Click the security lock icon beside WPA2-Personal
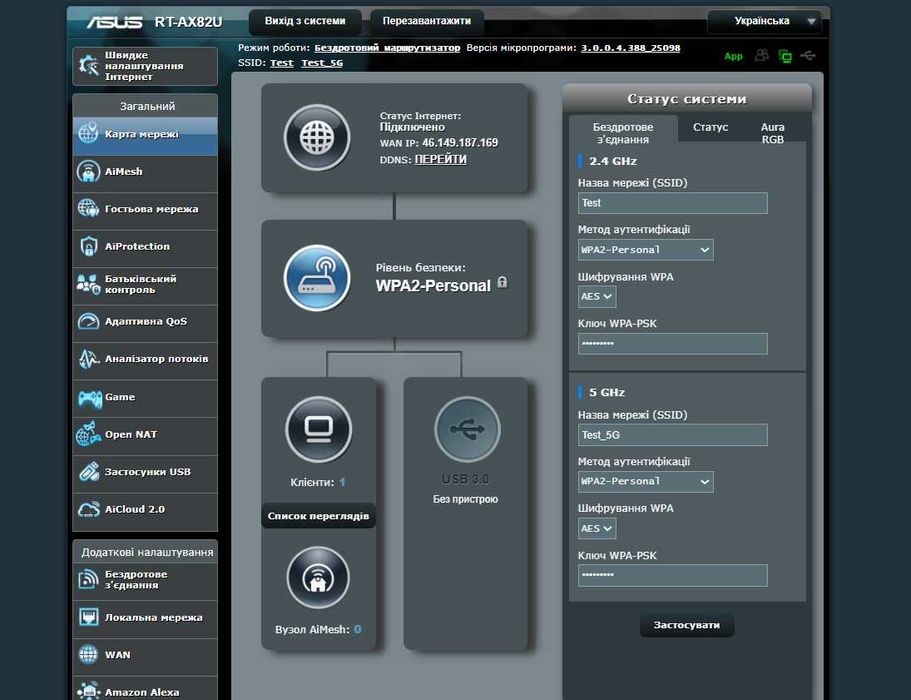This screenshot has height=700, width=911. pos(503,283)
